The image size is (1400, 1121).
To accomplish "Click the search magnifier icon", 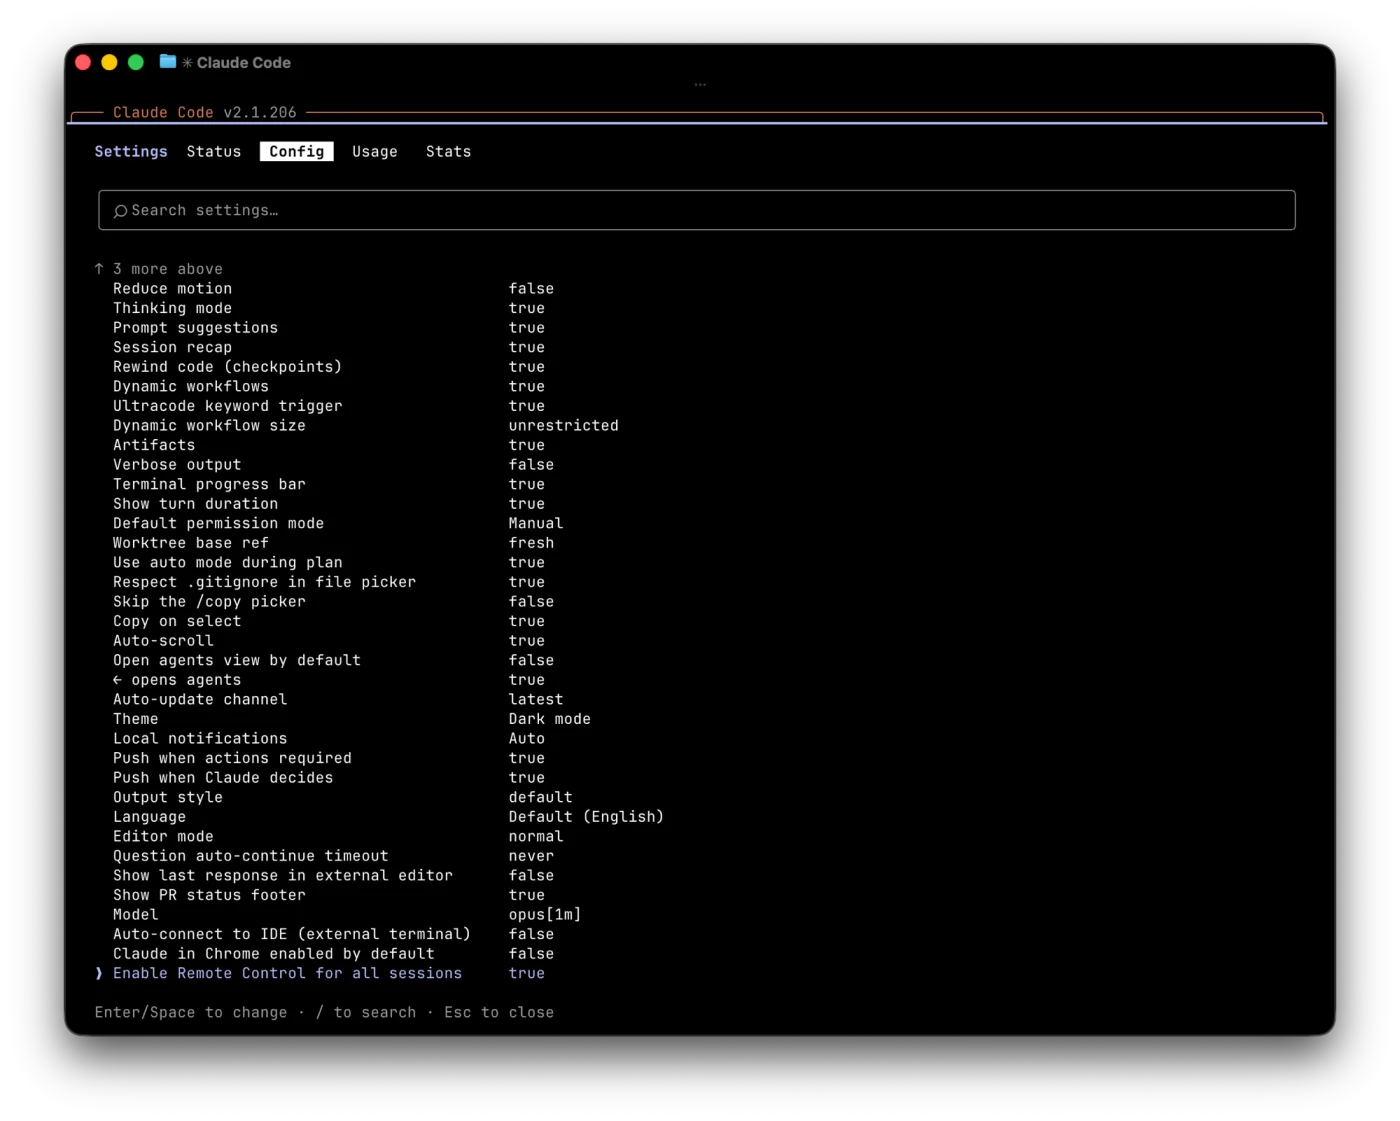I will point(120,211).
